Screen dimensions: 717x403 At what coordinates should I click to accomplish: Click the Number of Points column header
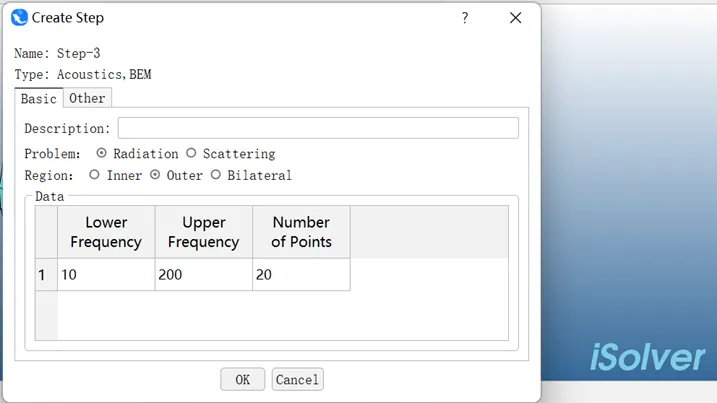pyautogui.click(x=301, y=232)
